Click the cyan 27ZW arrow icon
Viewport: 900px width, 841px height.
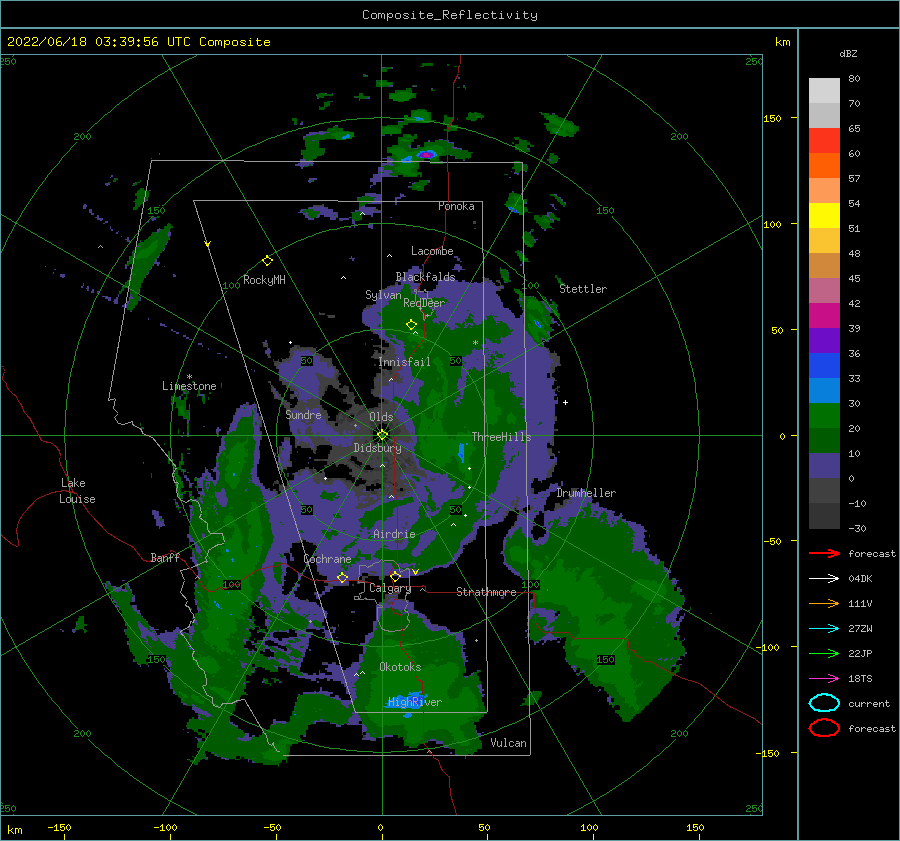click(x=824, y=629)
